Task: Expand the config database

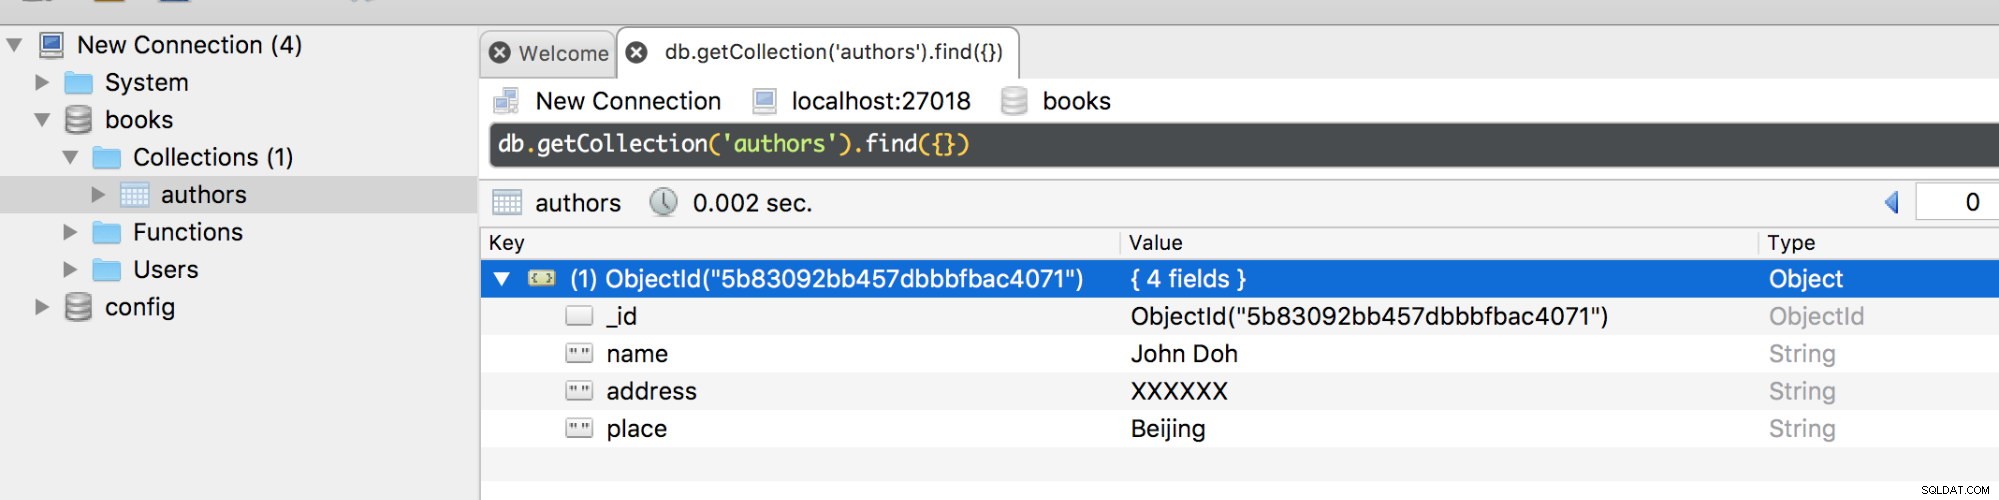Action: point(42,307)
